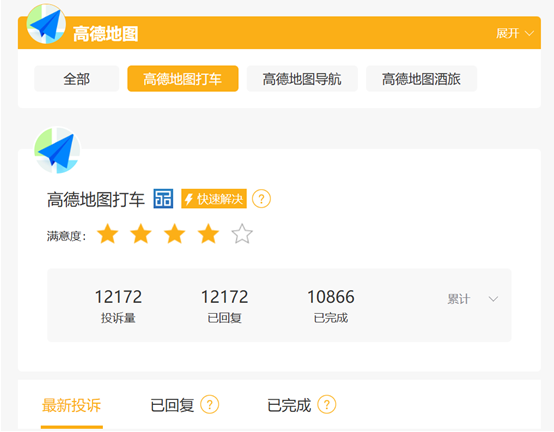Open help icon next to 已回复 tab

(x=210, y=404)
